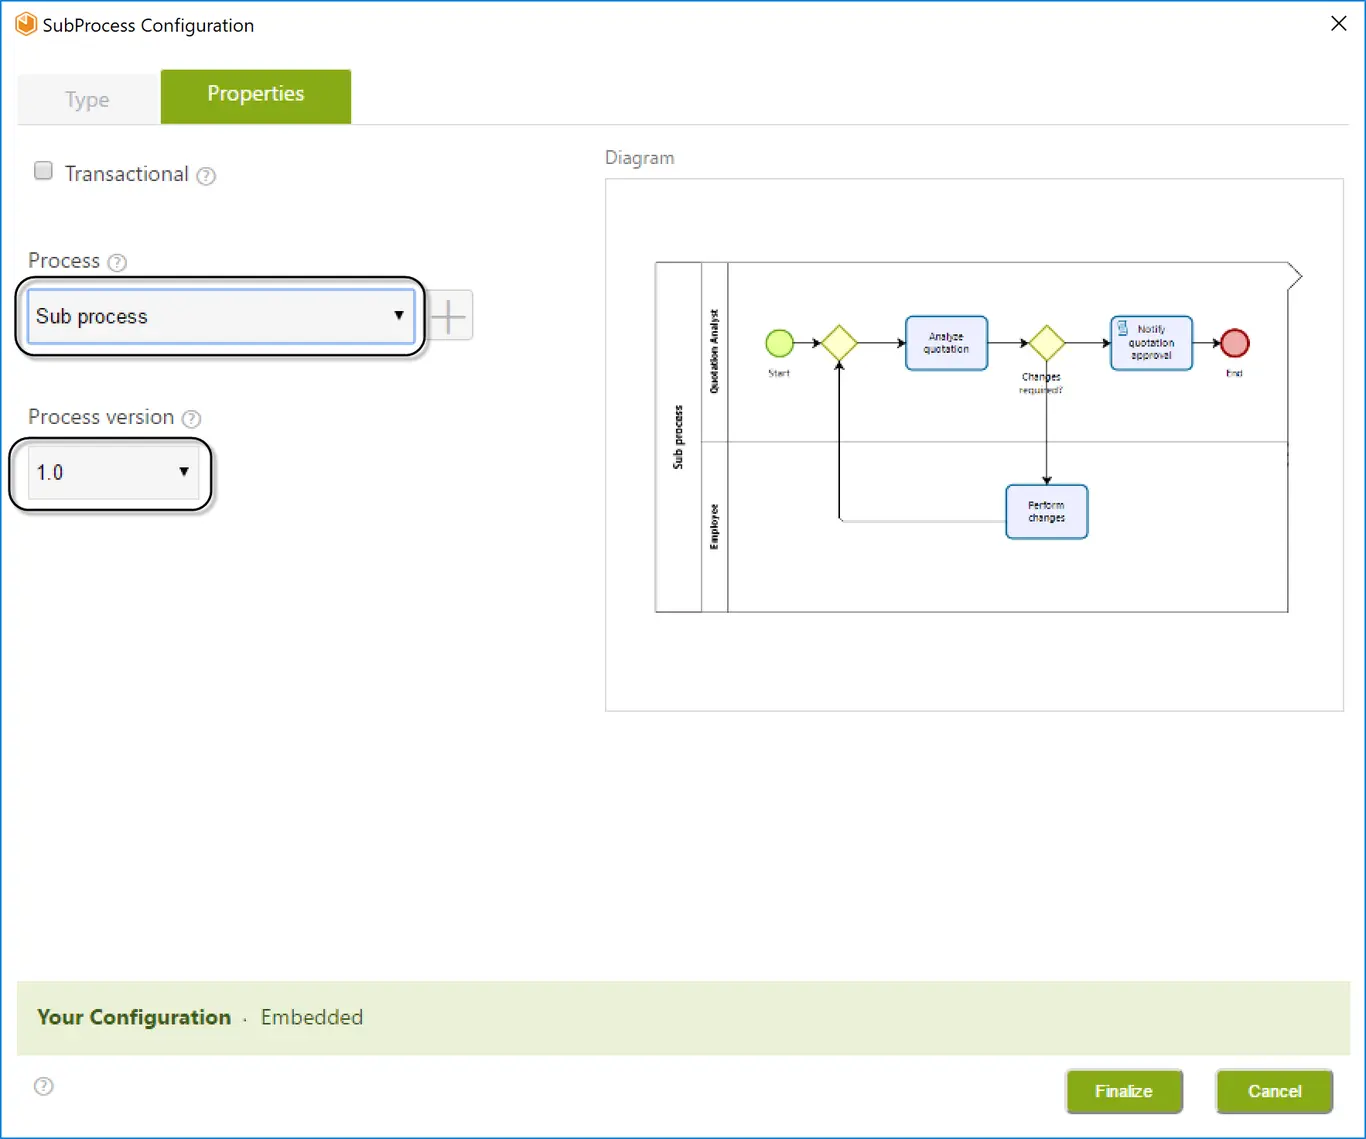Click the Start event in the diagram
Image resolution: width=1366 pixels, height=1139 pixels.
click(x=779, y=343)
